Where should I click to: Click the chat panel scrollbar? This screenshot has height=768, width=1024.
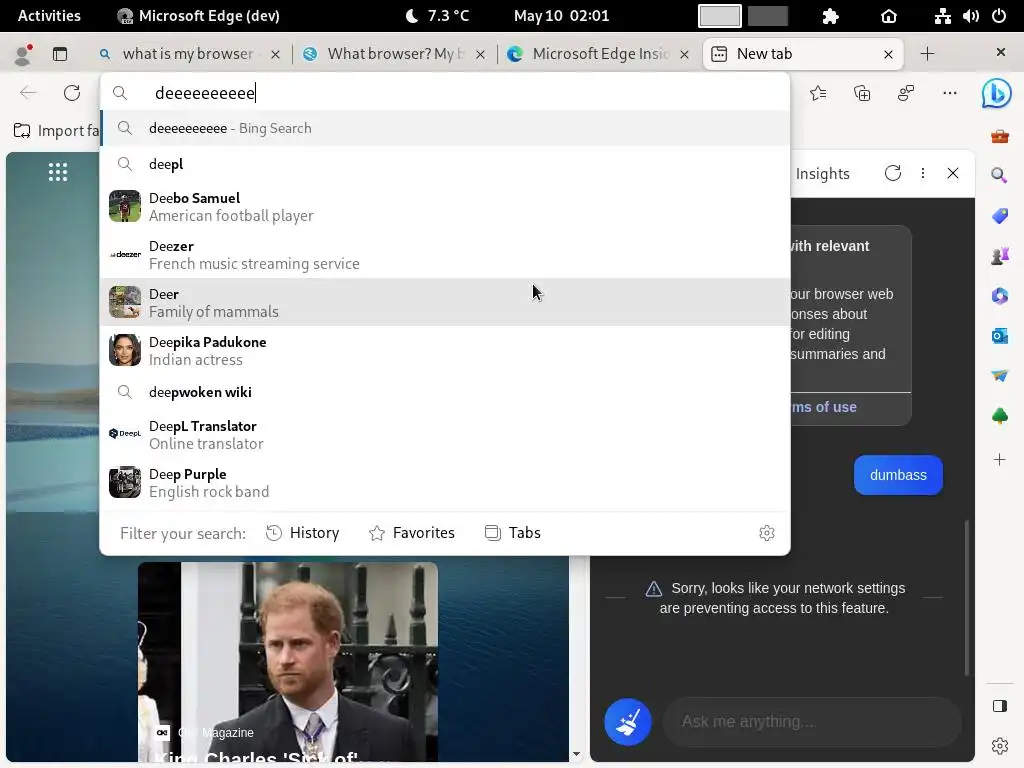coord(967,598)
